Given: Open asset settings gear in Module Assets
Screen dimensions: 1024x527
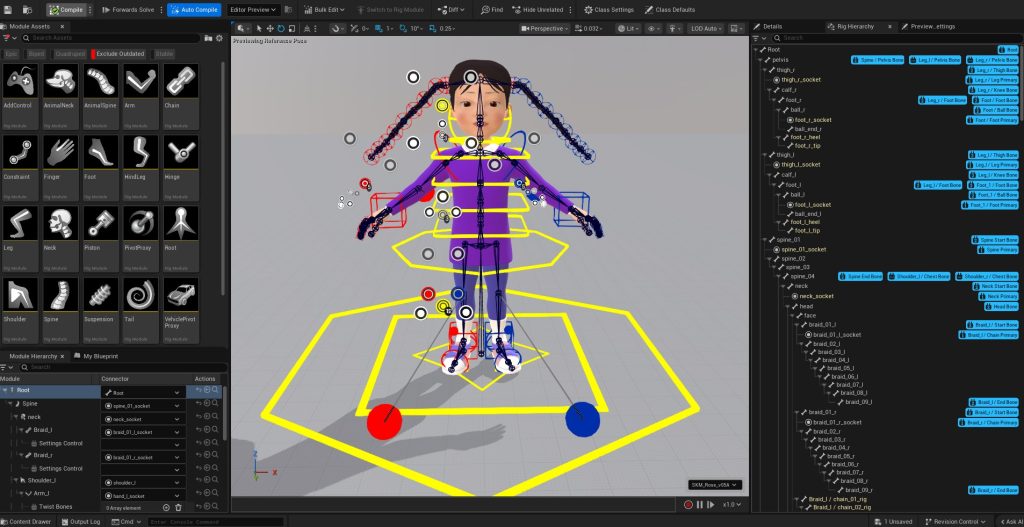Looking at the screenshot, I should (218, 38).
